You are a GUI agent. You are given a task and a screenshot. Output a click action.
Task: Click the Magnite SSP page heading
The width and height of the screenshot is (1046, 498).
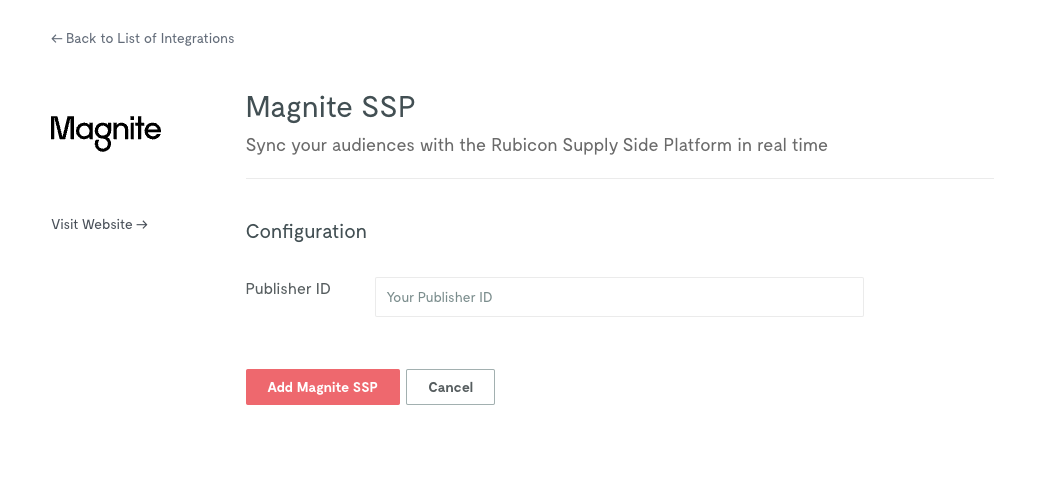(x=330, y=107)
